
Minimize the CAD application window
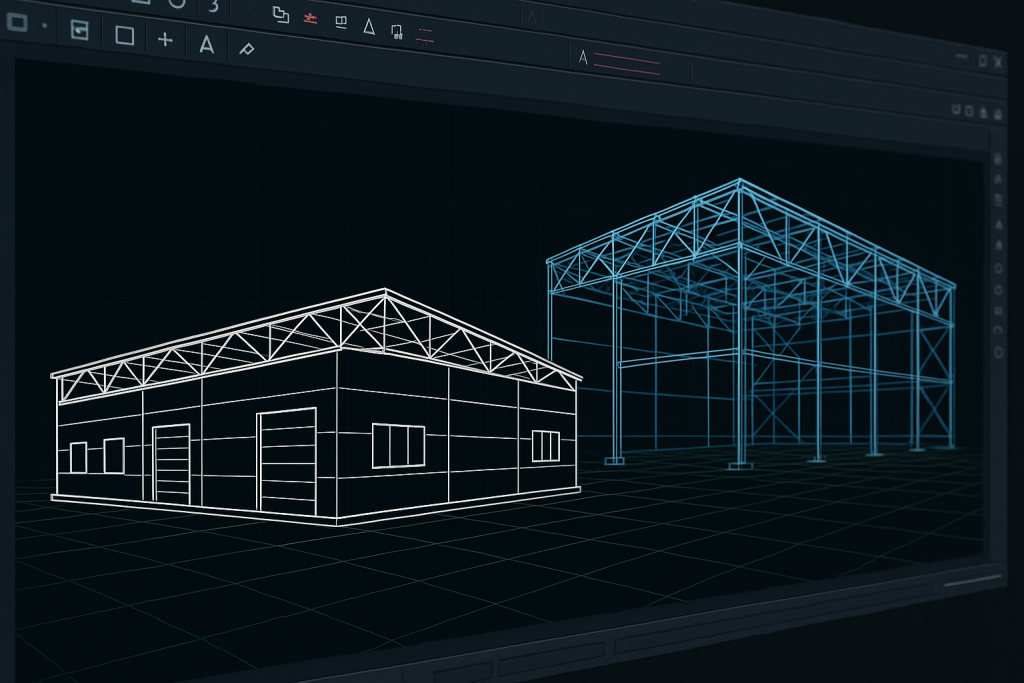pyautogui.click(x=962, y=56)
